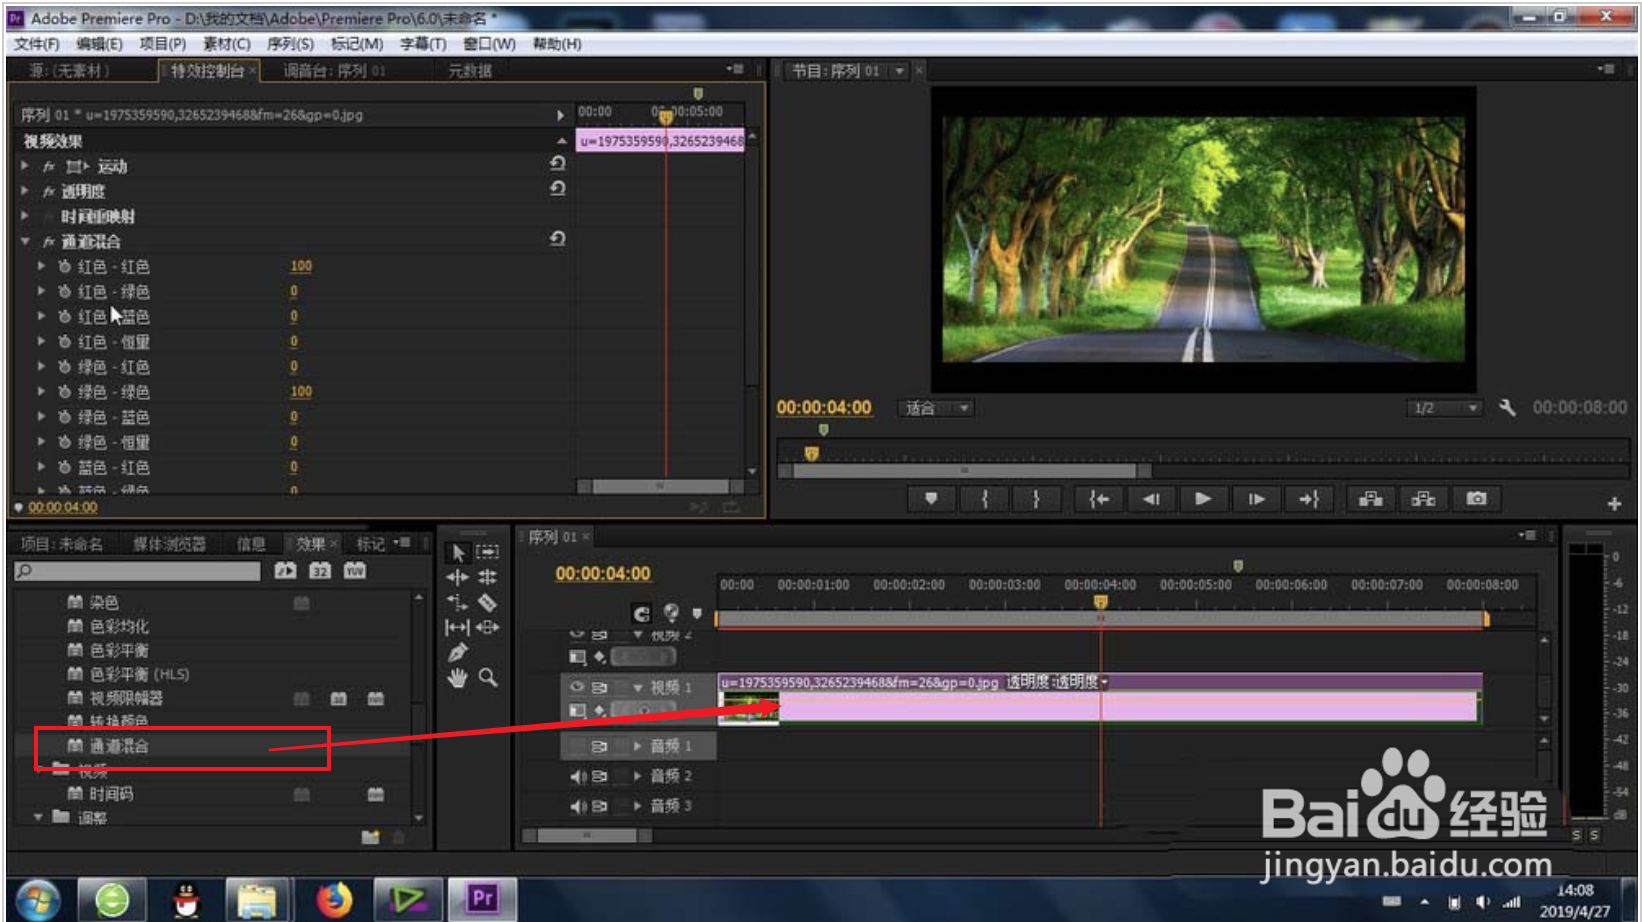
Task: Switch to the 元数据 tab
Action: [x=469, y=70]
